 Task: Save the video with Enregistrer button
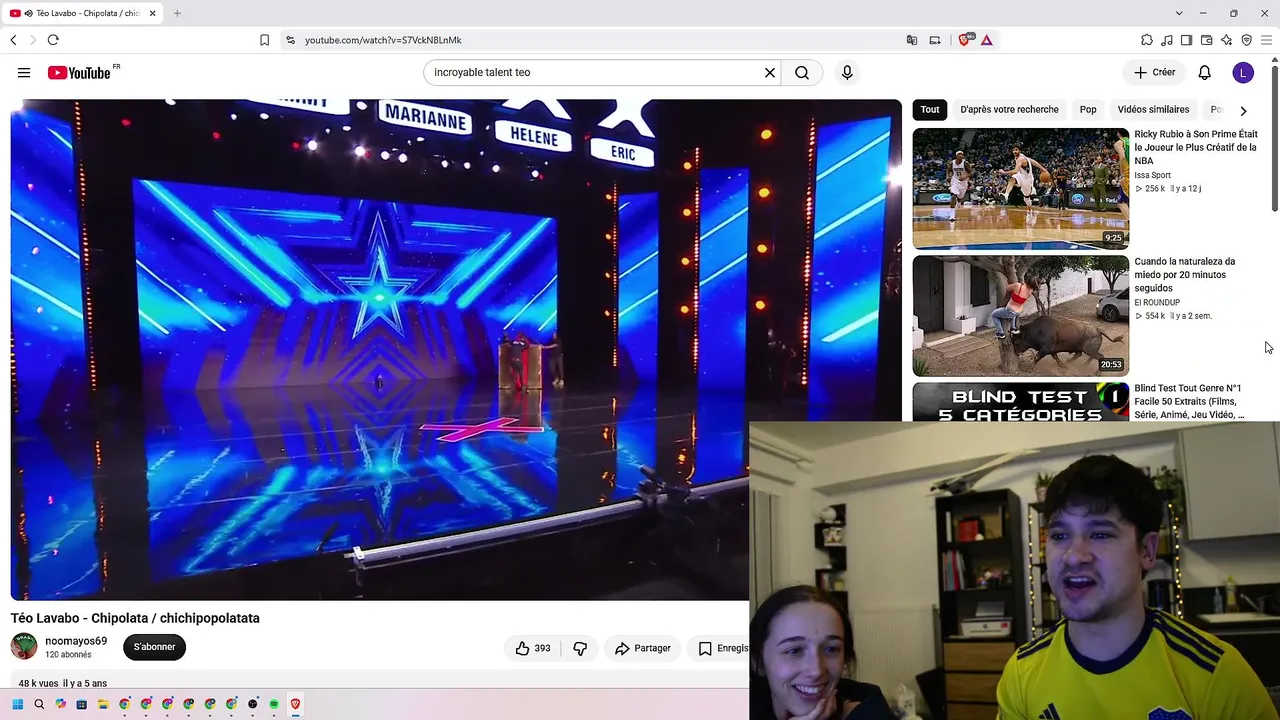tap(718, 648)
